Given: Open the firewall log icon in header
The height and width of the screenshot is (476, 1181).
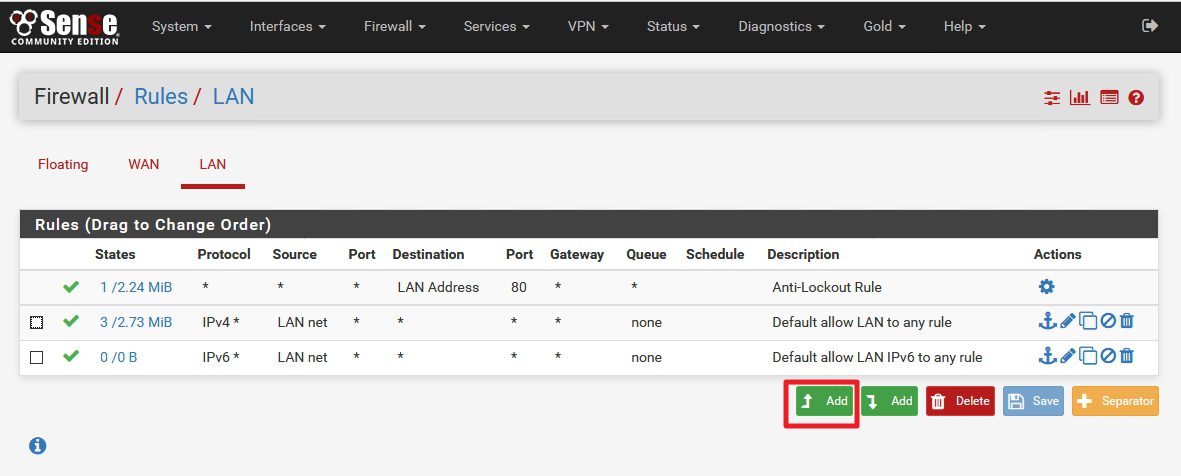Looking at the screenshot, I should click(1109, 97).
